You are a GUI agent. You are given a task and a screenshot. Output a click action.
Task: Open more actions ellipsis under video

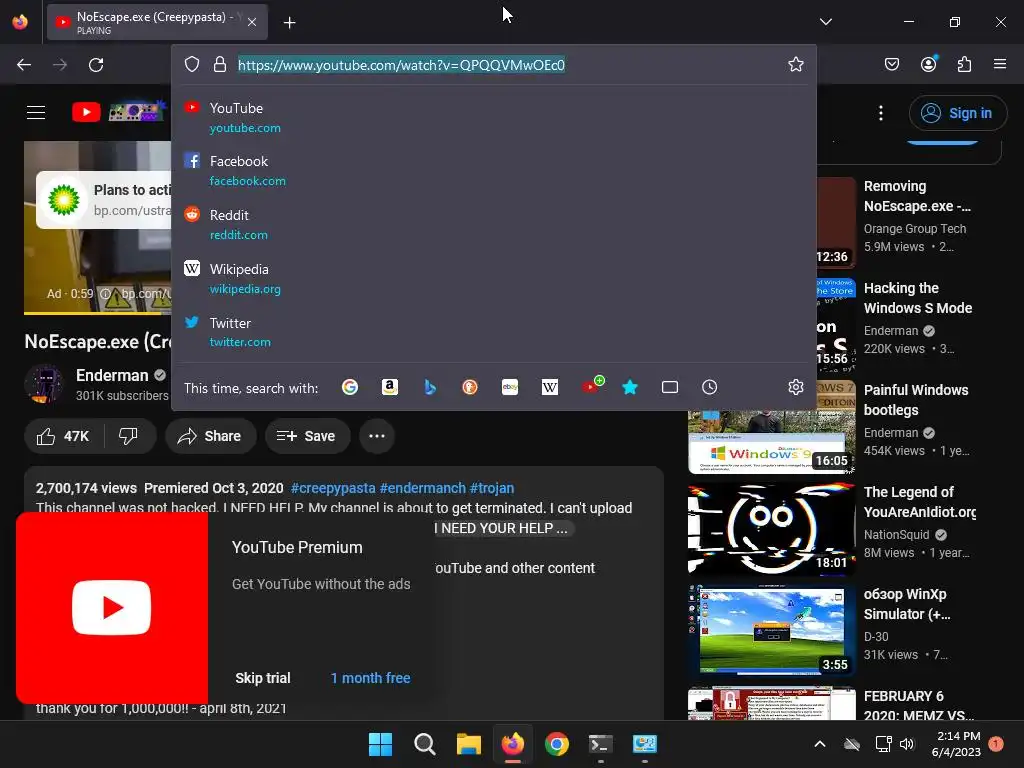pos(377,436)
